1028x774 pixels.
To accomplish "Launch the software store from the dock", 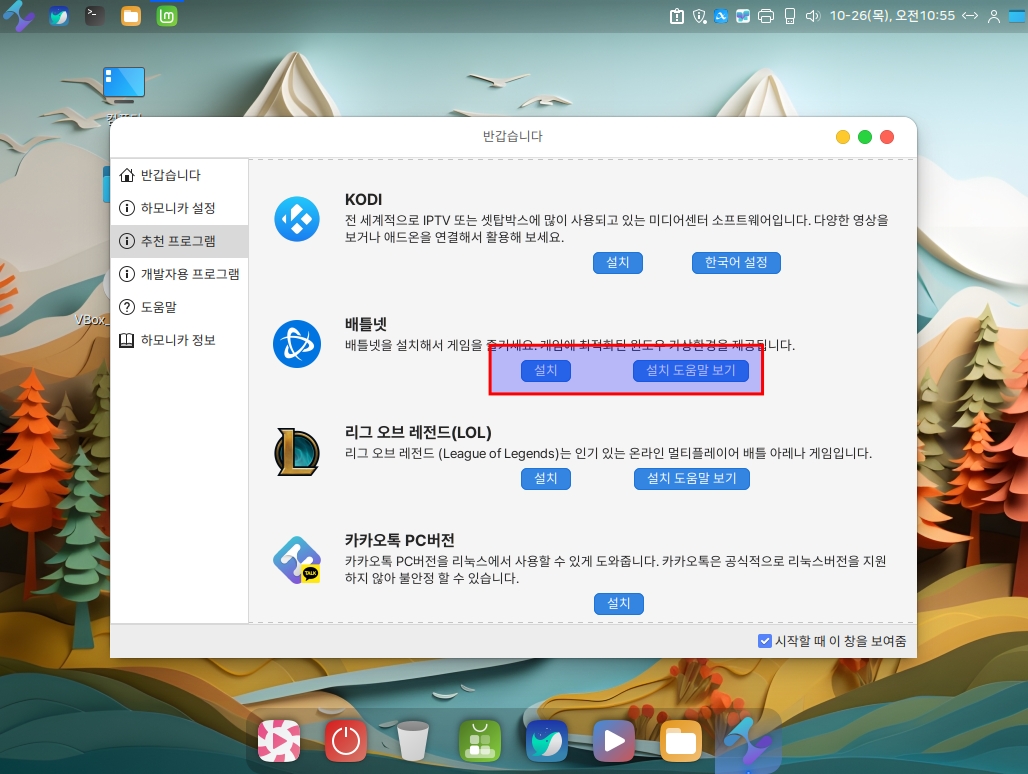I will tap(480, 741).
